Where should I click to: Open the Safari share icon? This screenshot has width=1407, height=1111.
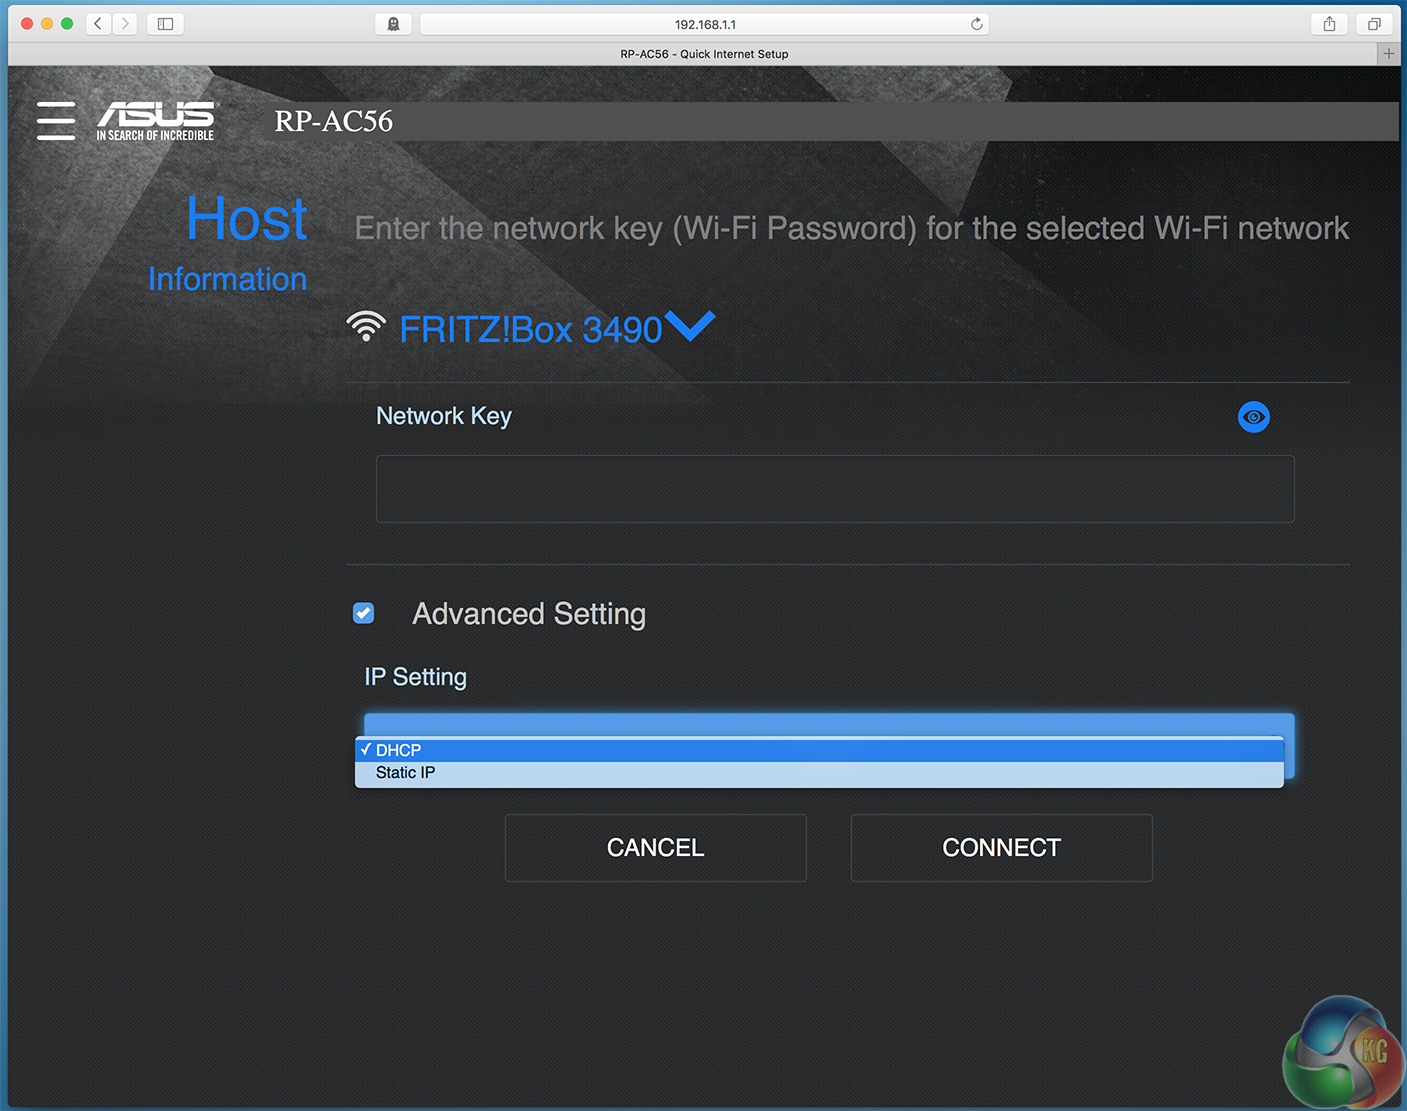(1329, 24)
